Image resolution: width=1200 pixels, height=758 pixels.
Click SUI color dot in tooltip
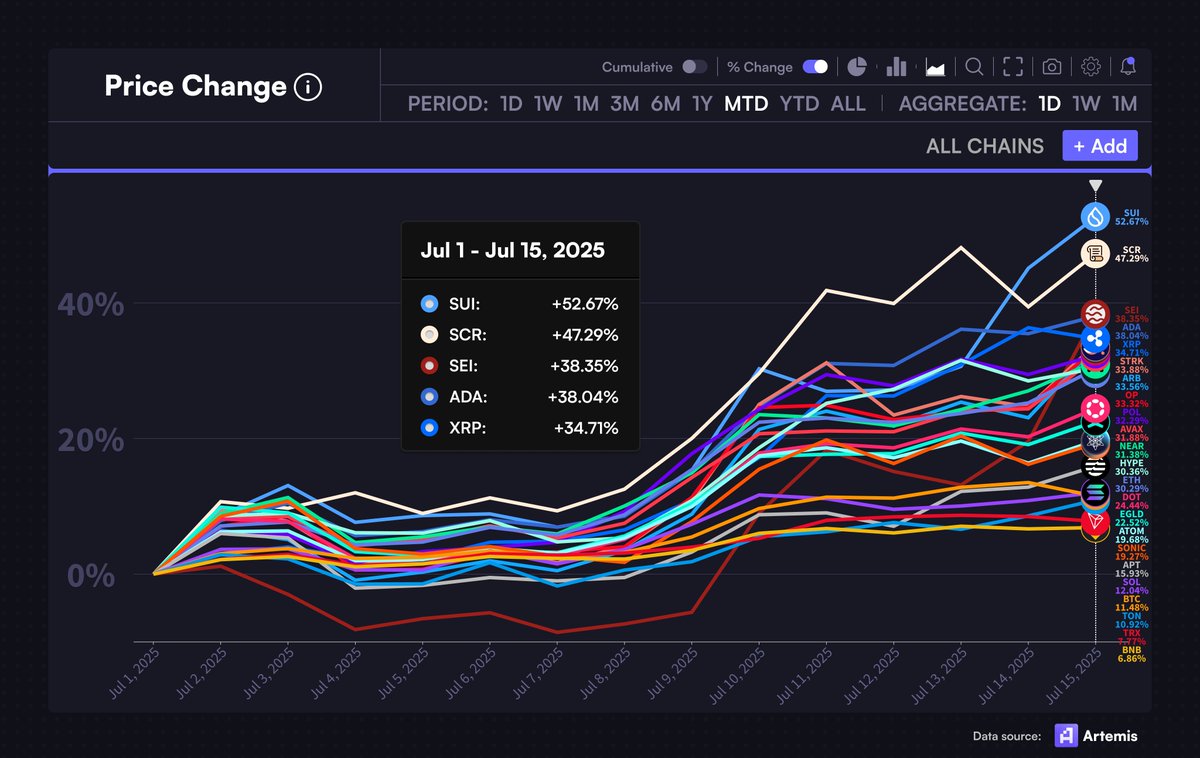pyautogui.click(x=429, y=303)
